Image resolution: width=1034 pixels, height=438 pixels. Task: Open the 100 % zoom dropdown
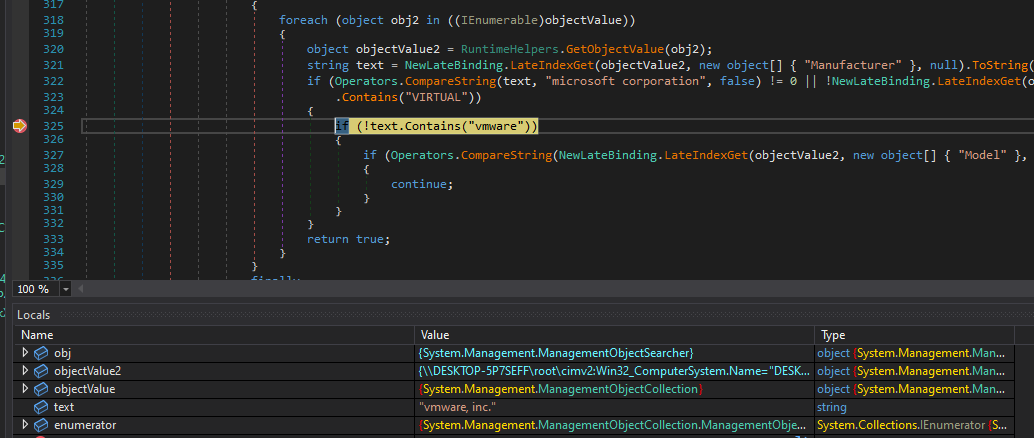66,289
